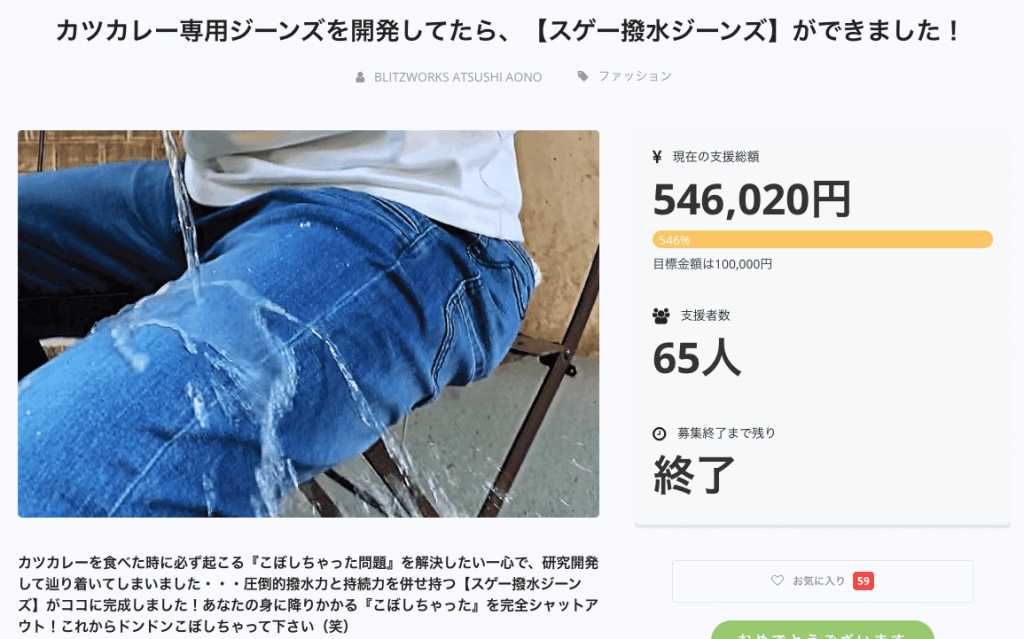The width and height of the screenshot is (1024, 639).
Task: Click the 65人 supporter count
Action: tap(697, 358)
